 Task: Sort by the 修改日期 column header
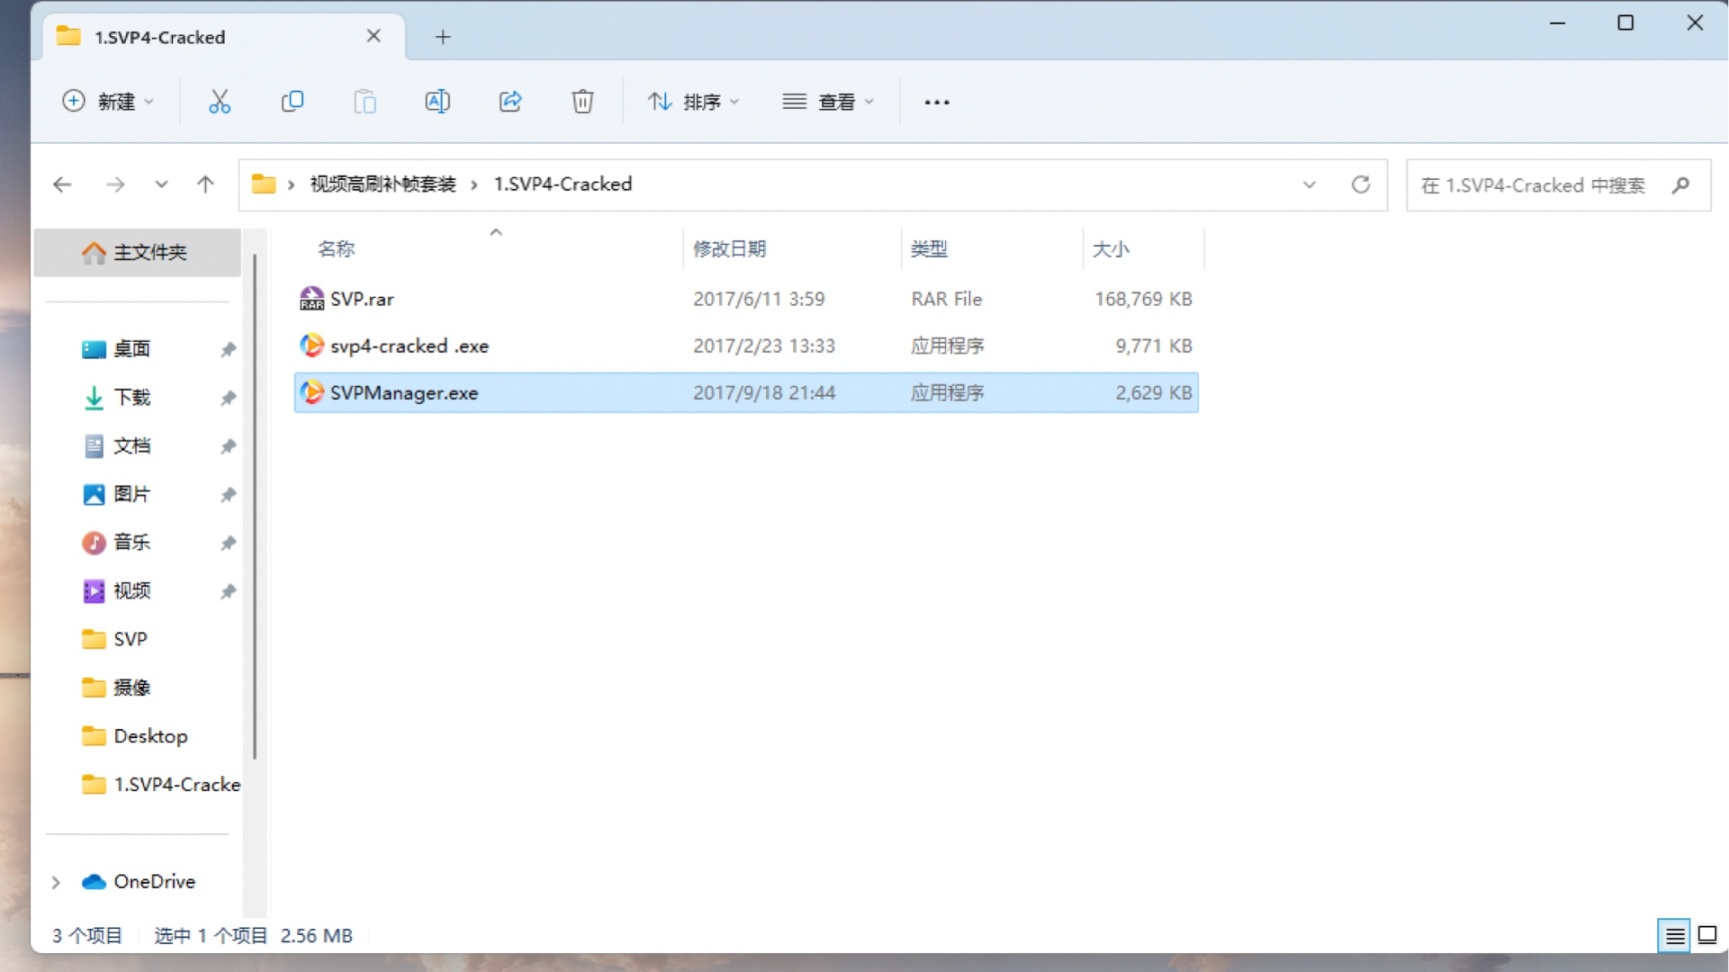729,248
